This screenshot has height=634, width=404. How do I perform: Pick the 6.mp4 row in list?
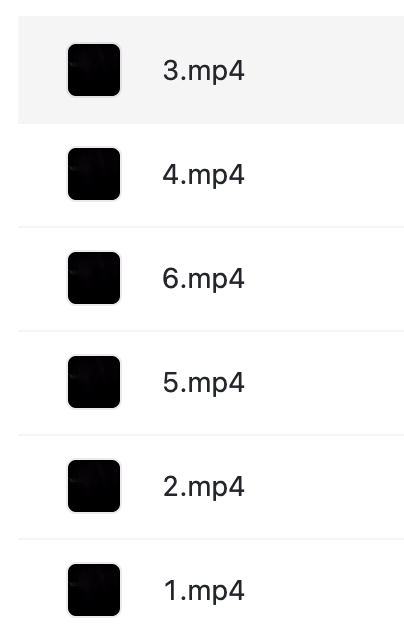[x=211, y=279]
